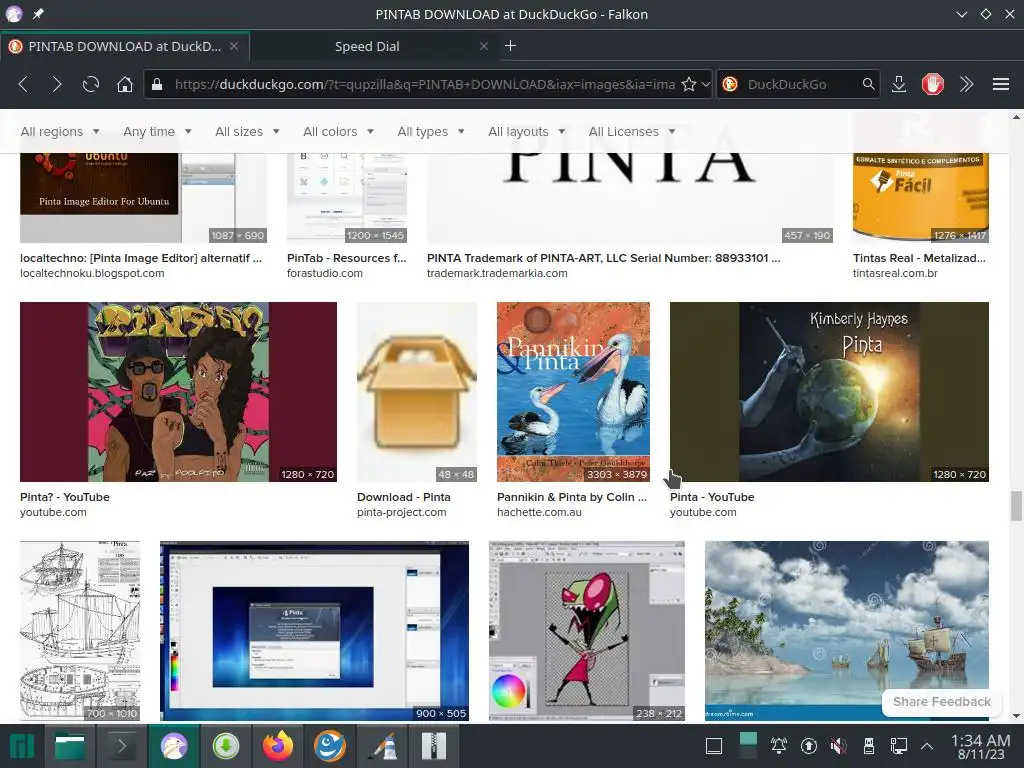
Task: Close the PINTAB DOWNLOAD tab
Action: click(x=234, y=46)
